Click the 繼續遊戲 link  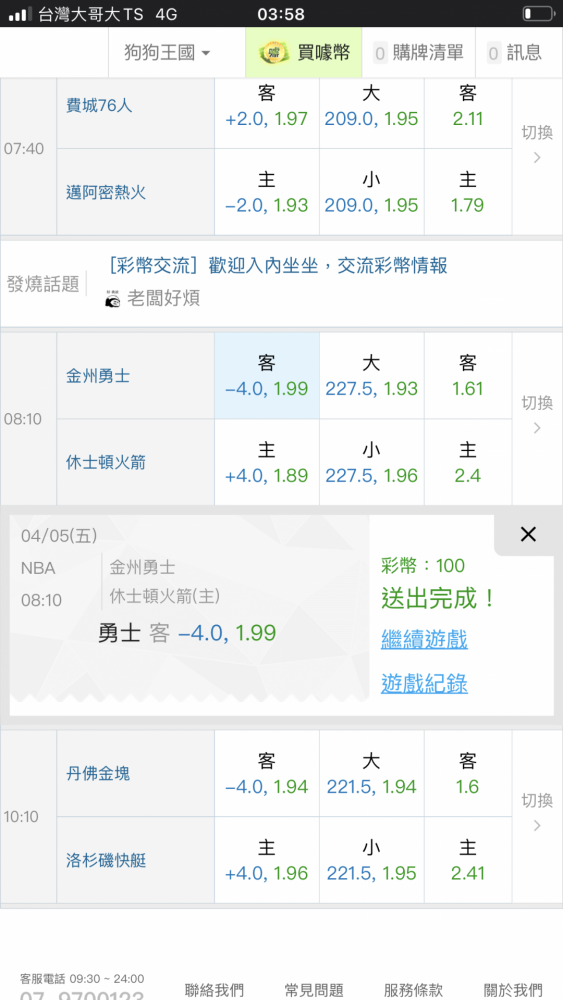[424, 638]
